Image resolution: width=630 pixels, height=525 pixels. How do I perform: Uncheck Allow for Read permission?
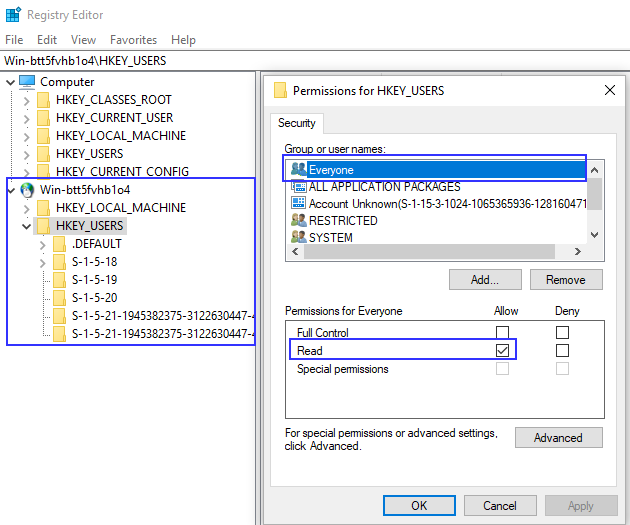click(x=502, y=350)
